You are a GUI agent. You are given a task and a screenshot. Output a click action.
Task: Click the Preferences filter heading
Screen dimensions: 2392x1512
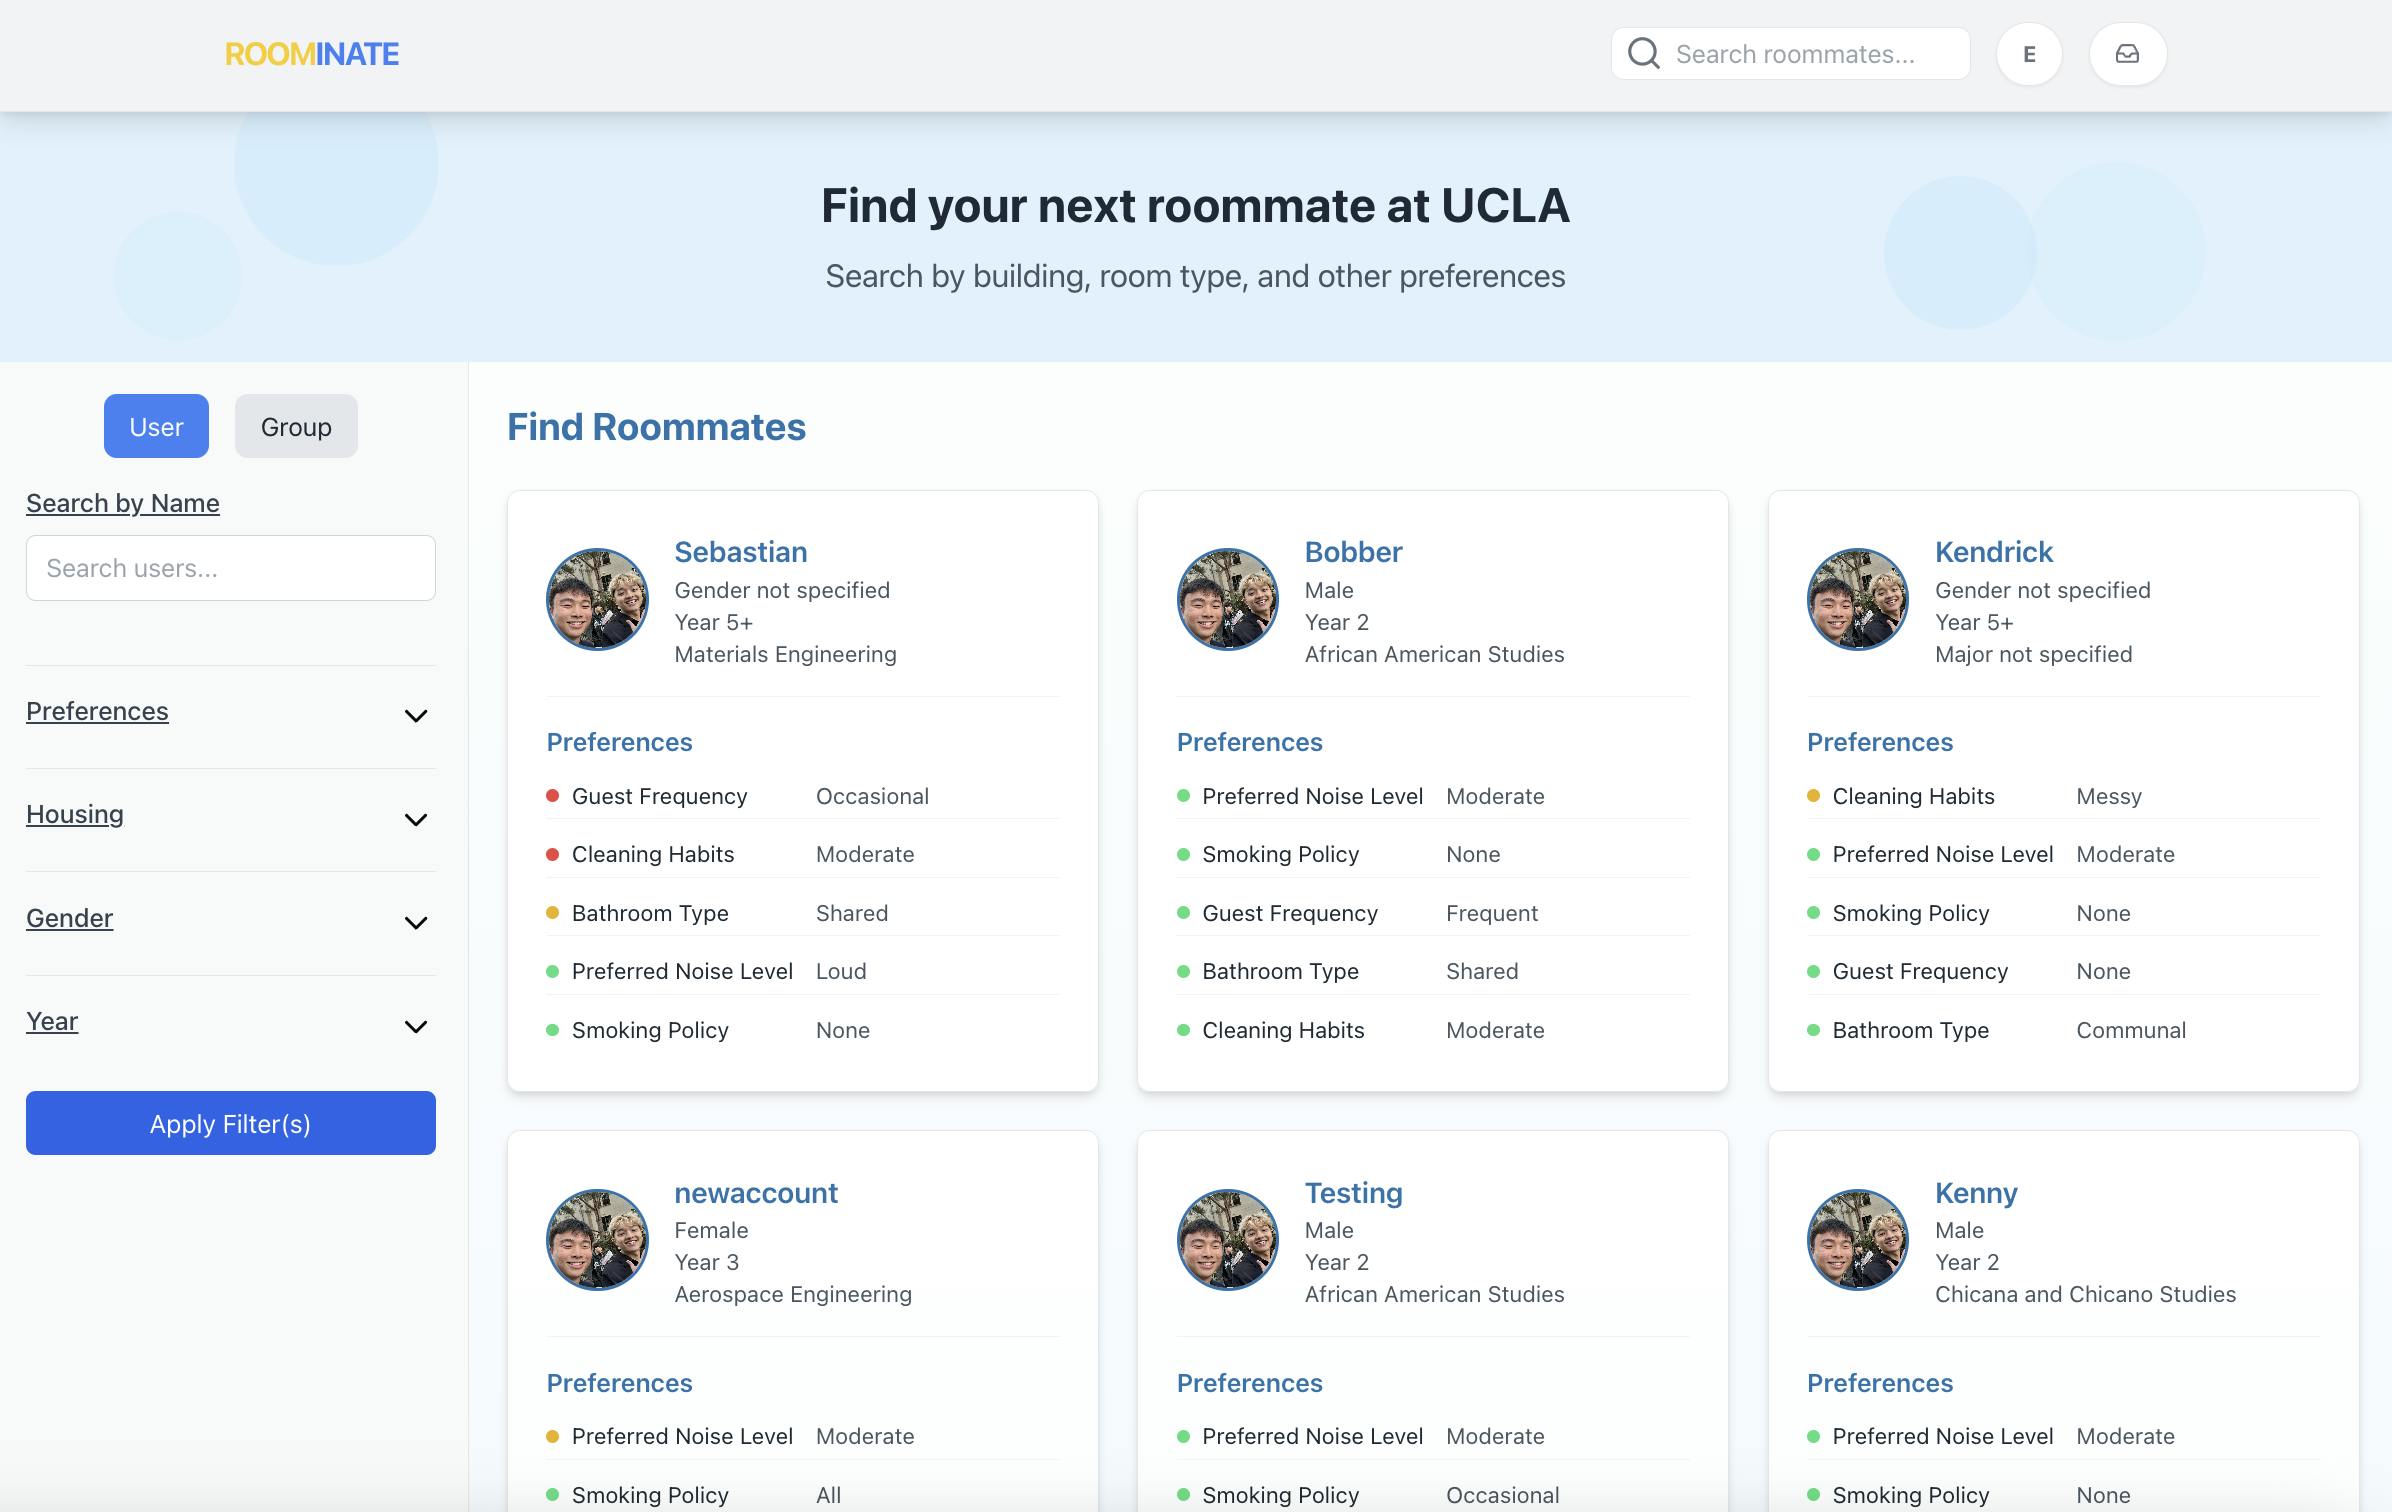(x=97, y=711)
